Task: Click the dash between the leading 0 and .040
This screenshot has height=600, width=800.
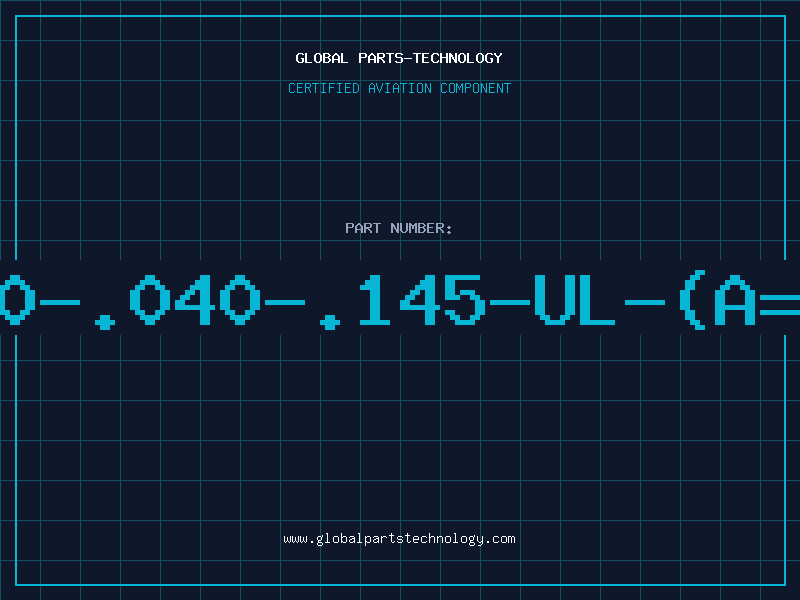Action: coord(60,303)
